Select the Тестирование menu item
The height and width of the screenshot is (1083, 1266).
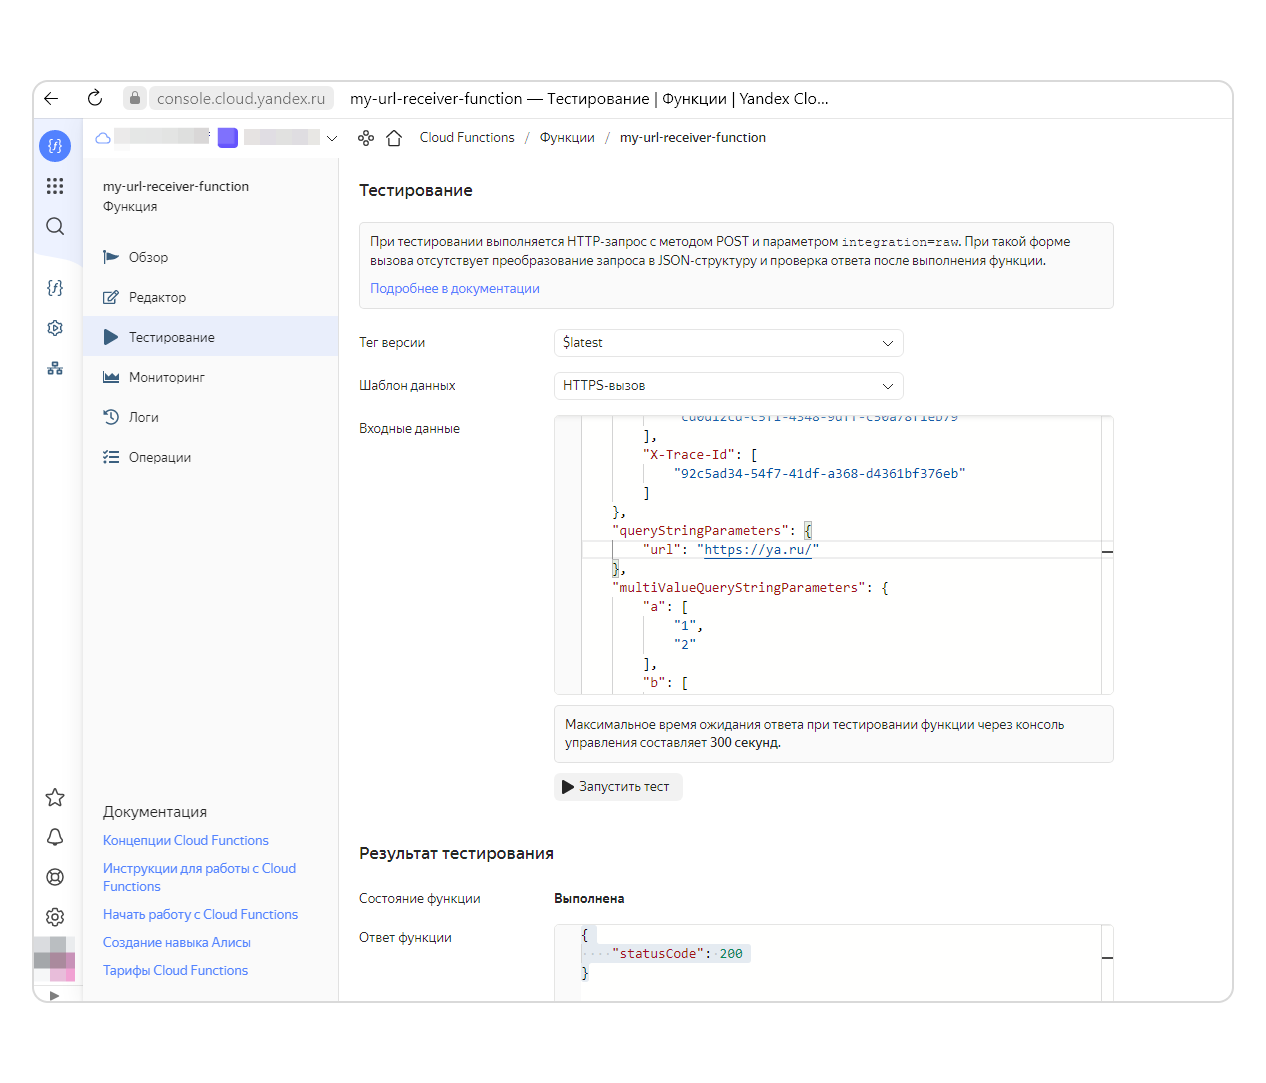pos(210,337)
